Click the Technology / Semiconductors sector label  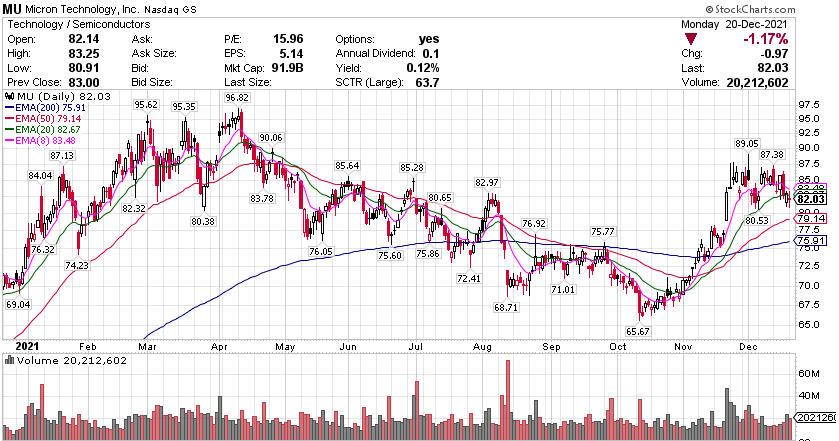tap(79, 24)
